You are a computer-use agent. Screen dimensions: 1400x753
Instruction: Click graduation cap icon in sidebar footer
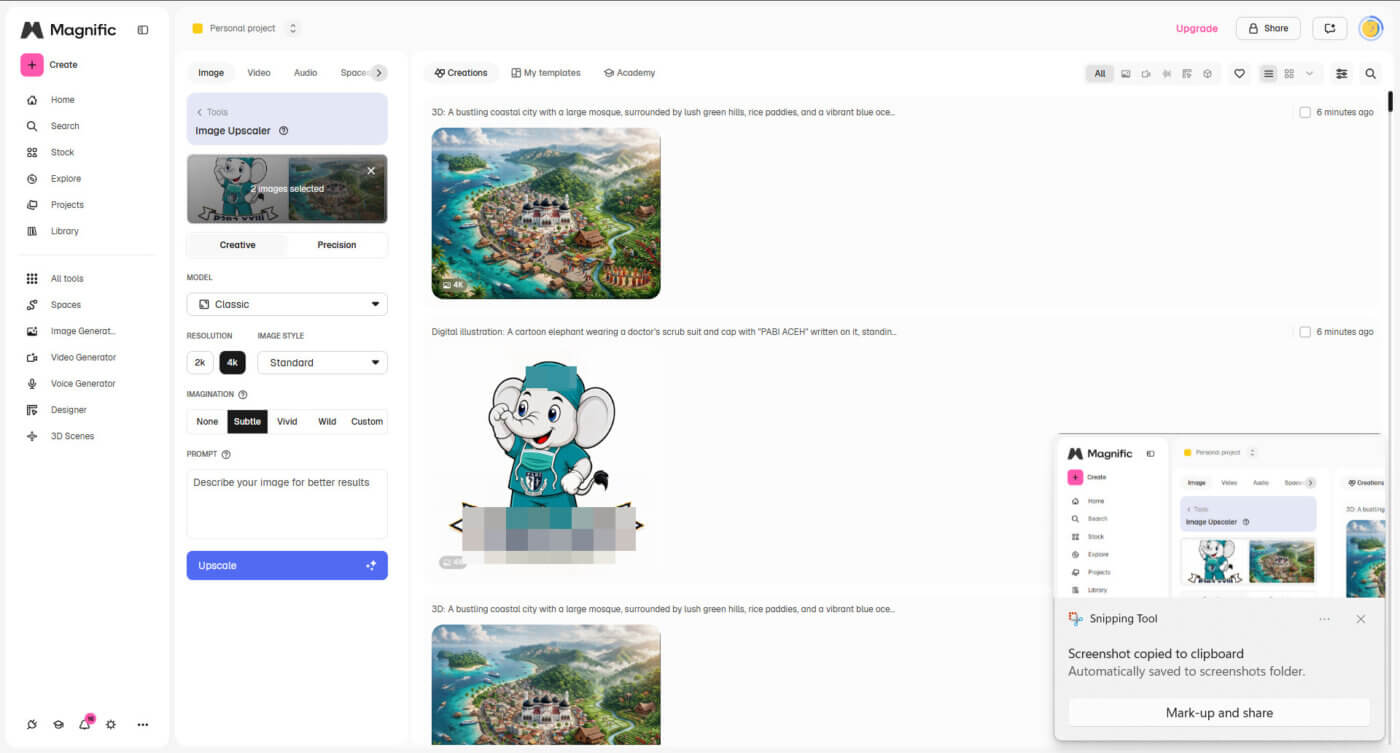tap(58, 724)
